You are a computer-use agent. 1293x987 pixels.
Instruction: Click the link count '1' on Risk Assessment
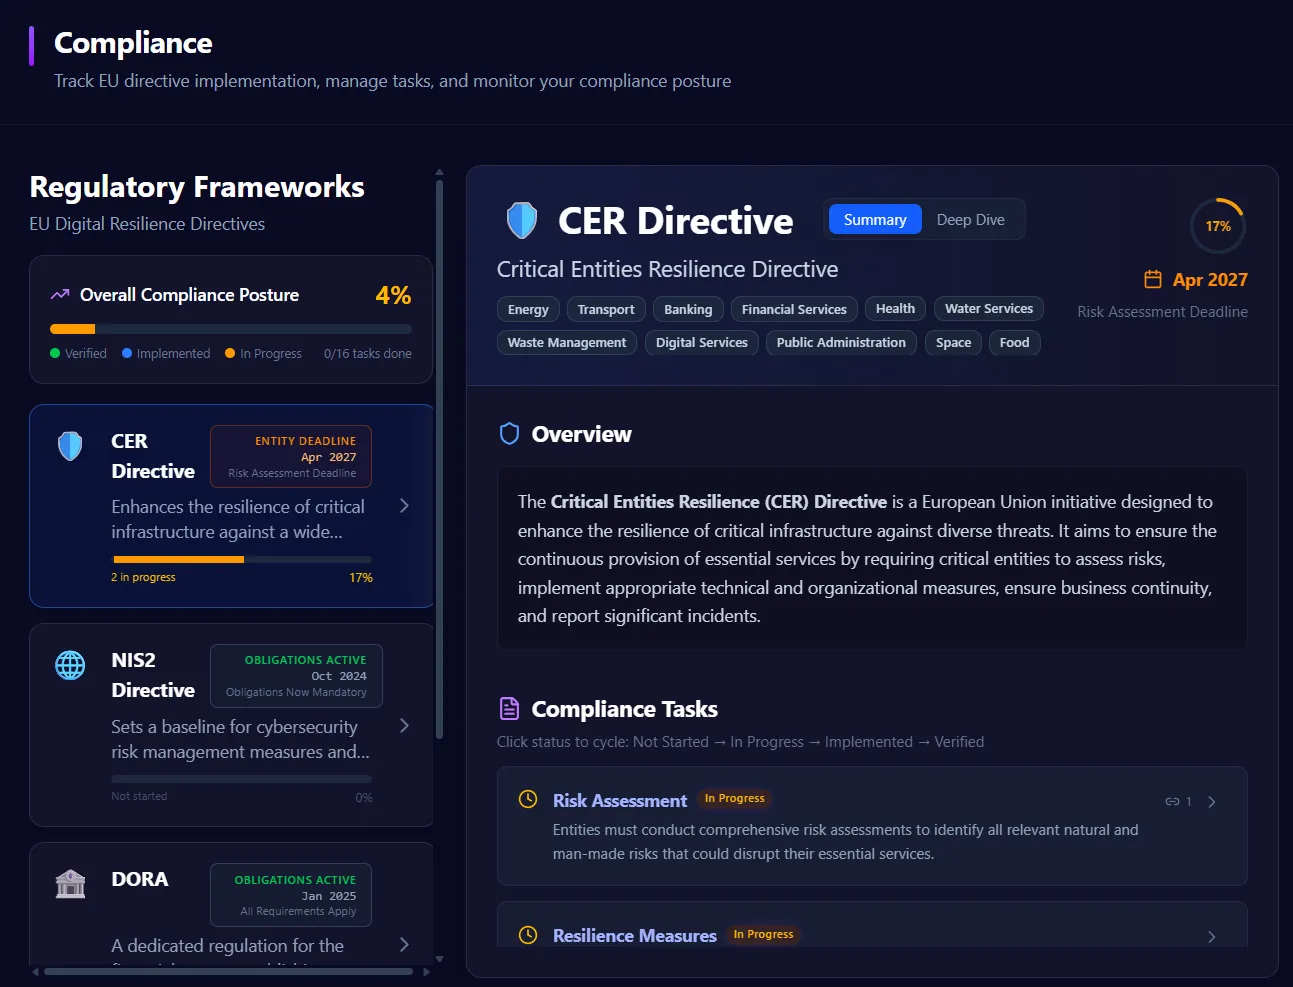coord(1188,802)
